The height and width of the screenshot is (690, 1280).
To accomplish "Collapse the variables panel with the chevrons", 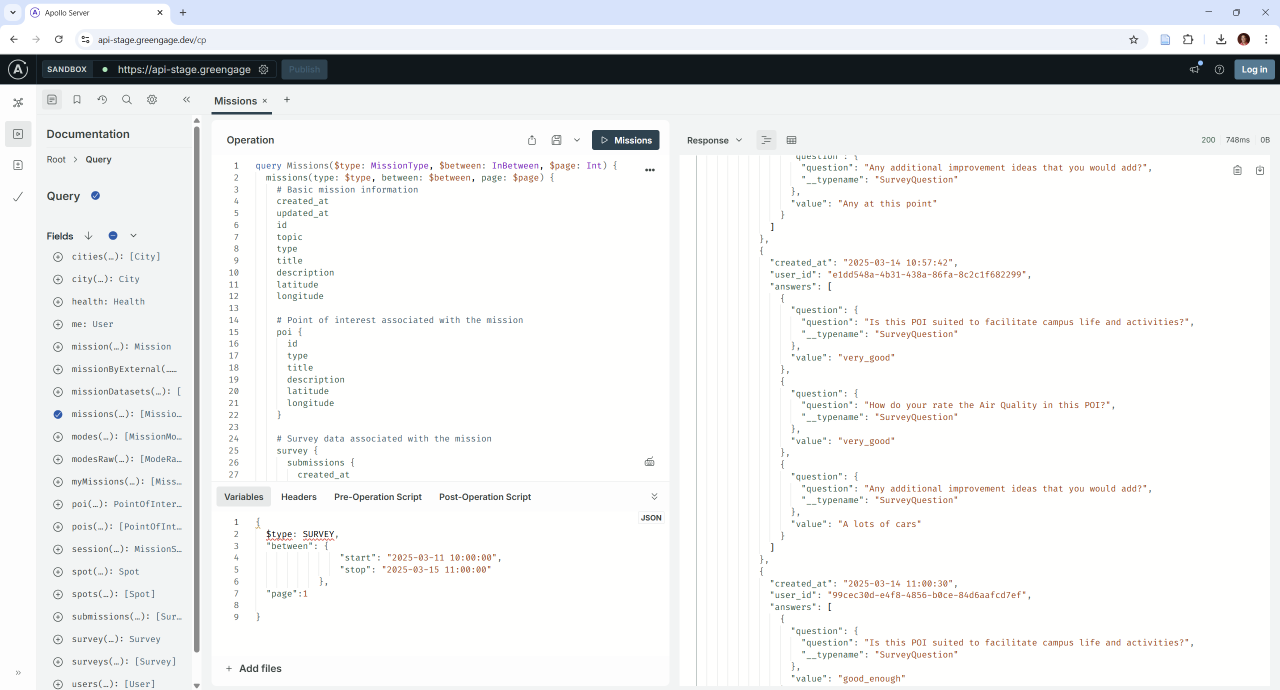I will coord(655,497).
